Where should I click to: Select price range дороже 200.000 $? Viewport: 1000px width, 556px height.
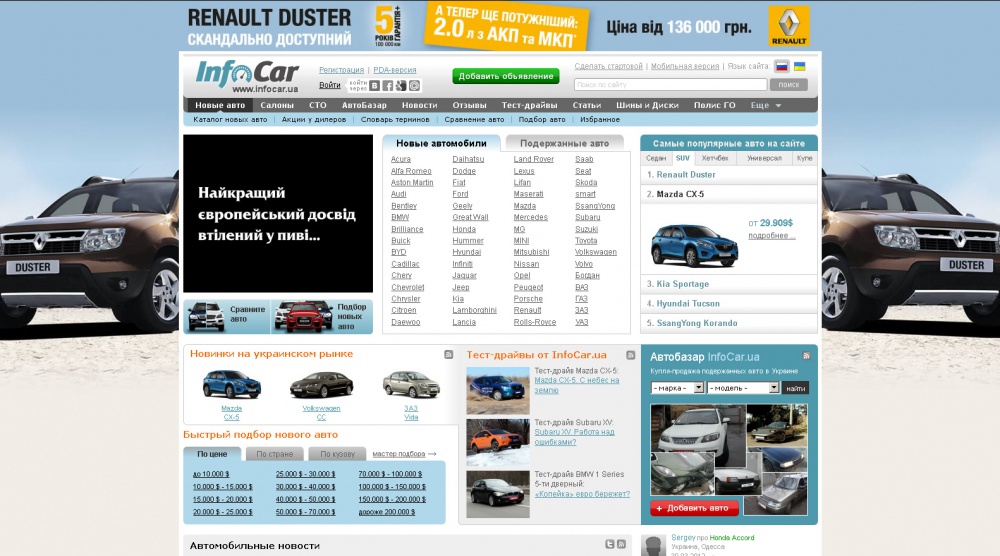click(386, 512)
